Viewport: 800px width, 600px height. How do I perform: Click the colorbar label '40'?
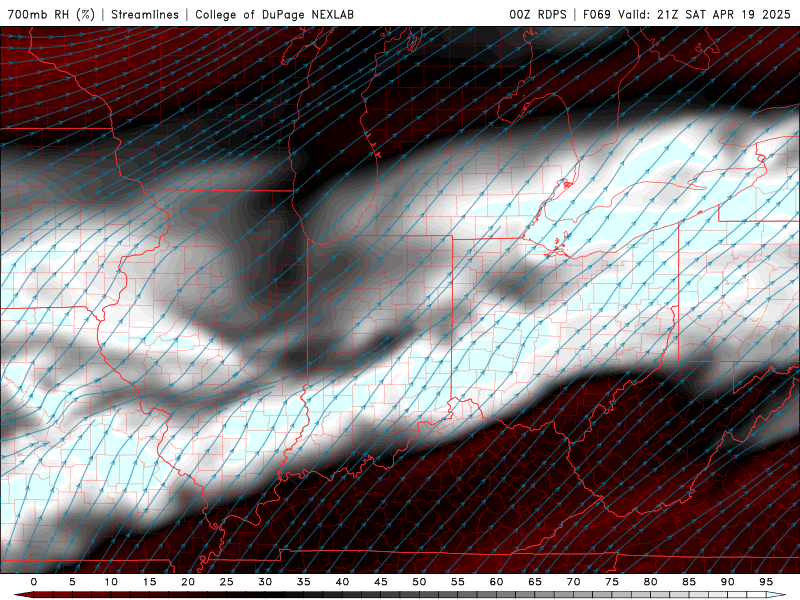(342, 582)
